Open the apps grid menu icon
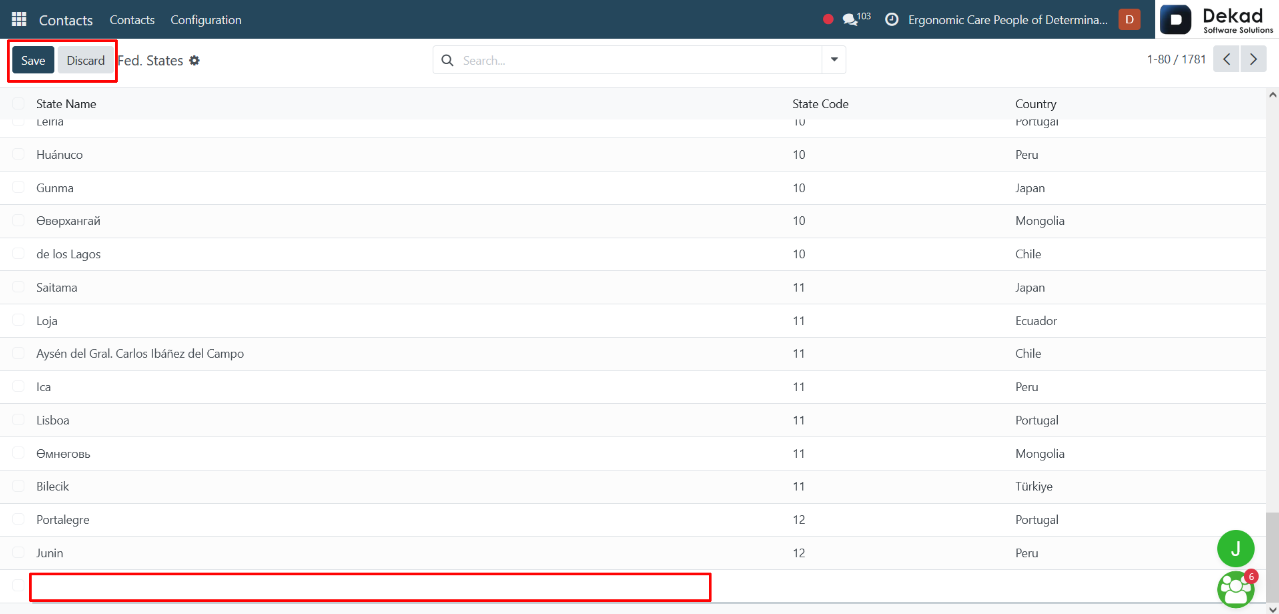This screenshot has height=614, width=1279. pyautogui.click(x=19, y=19)
